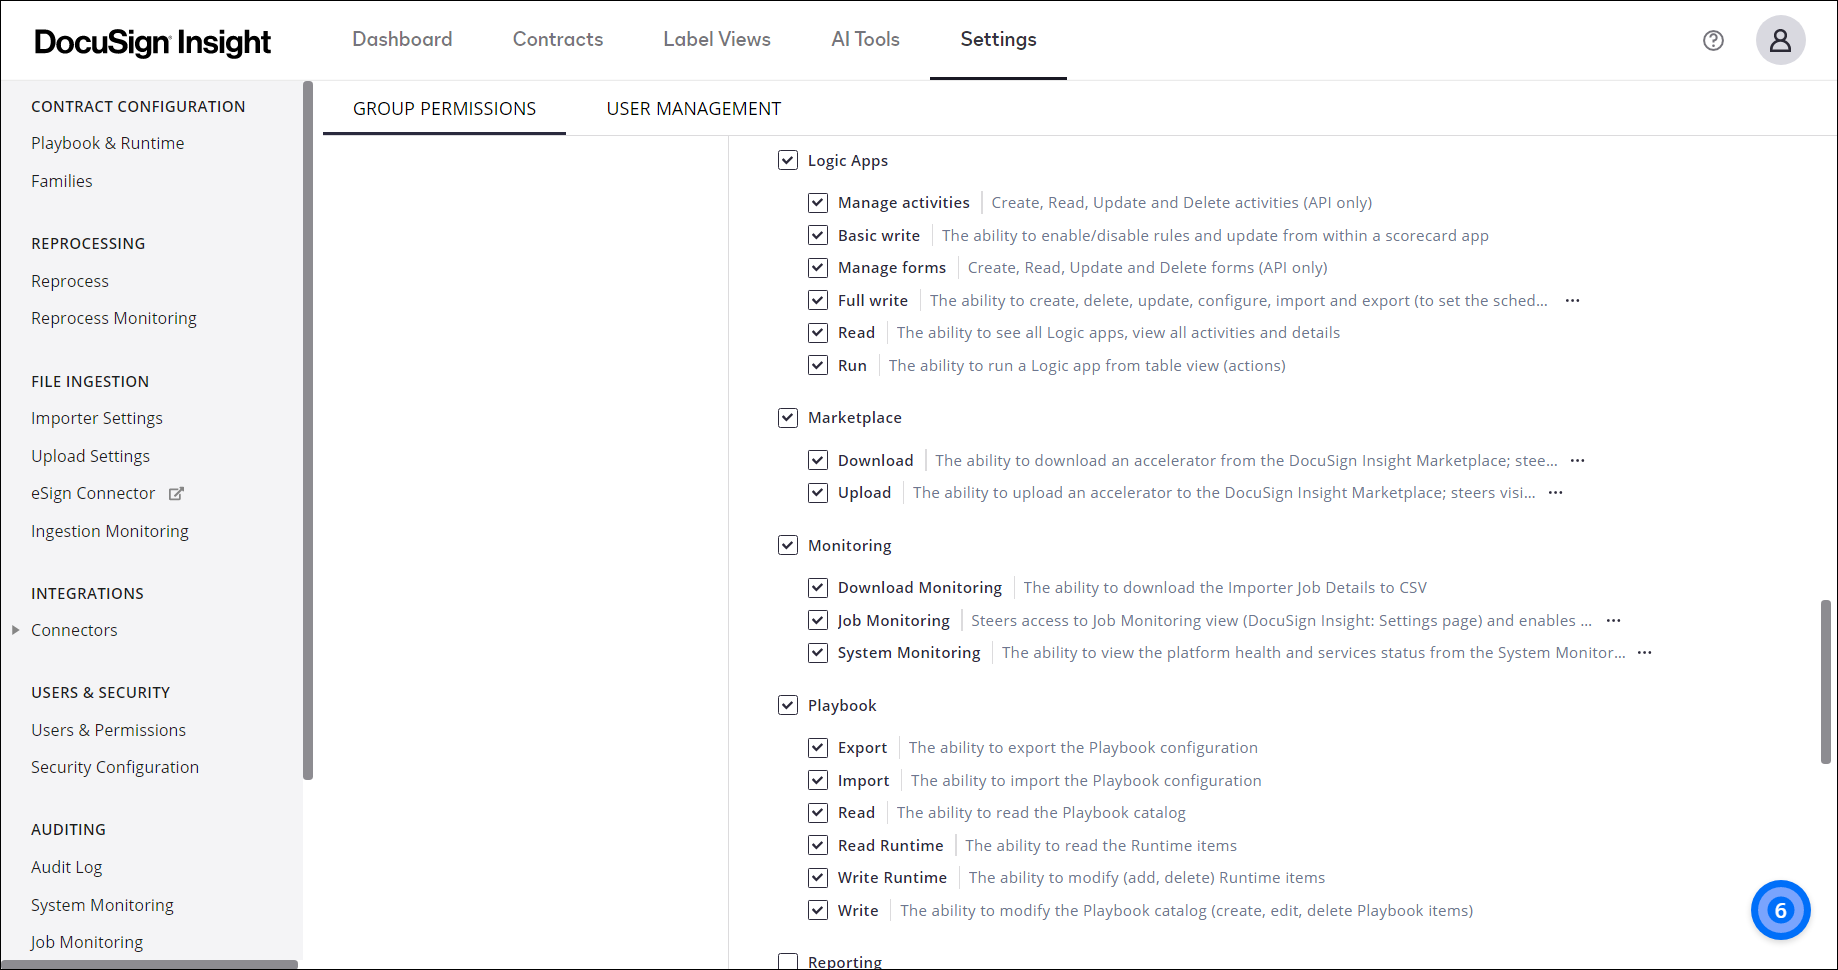This screenshot has width=1838, height=970.
Task: Open the Contracts menu item
Action: (557, 40)
